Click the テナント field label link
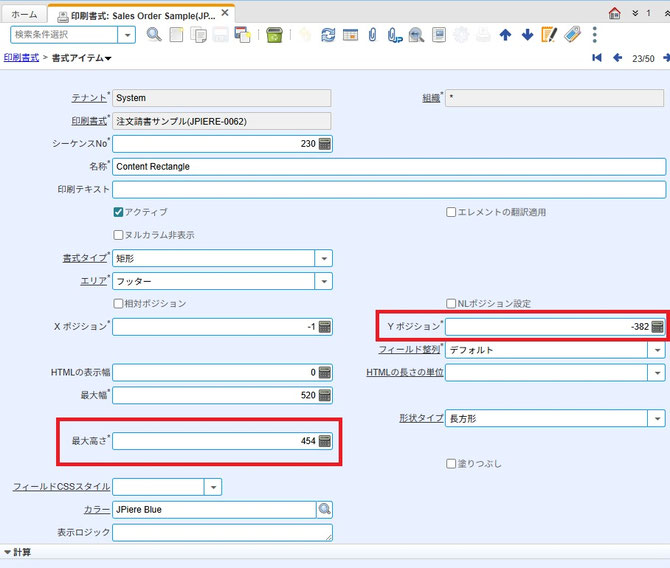The height and width of the screenshot is (568, 670). [89, 98]
